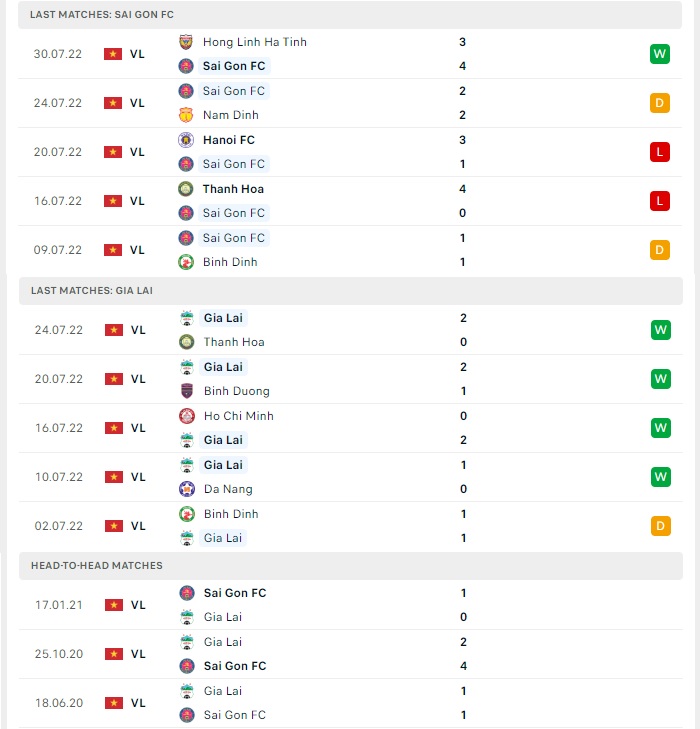Click VL league label on 10.07.22 row
Screen dimensions: 700x729
(x=138, y=477)
